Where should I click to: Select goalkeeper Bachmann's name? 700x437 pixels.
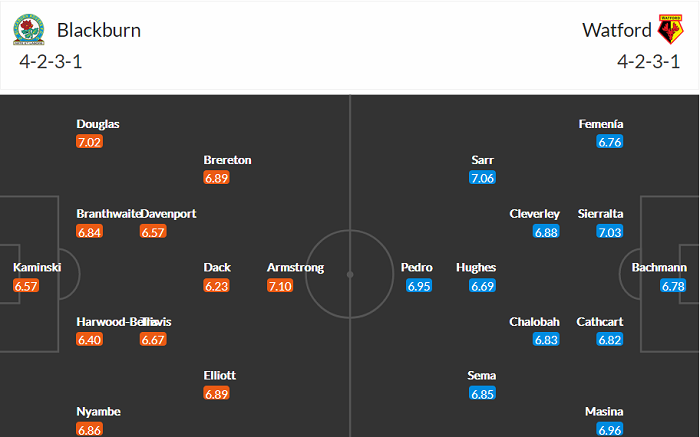click(x=659, y=268)
